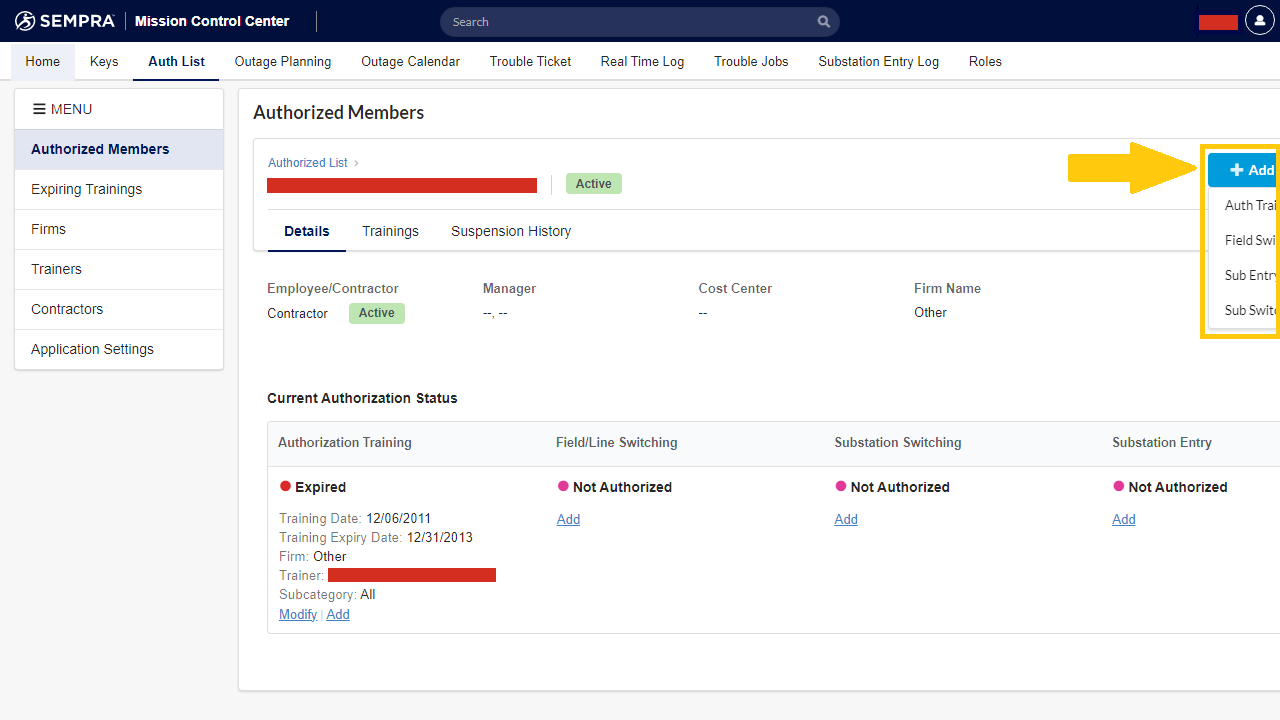Click Add link under Substation Switching
Screen dimensions: 1280x720
pos(846,519)
